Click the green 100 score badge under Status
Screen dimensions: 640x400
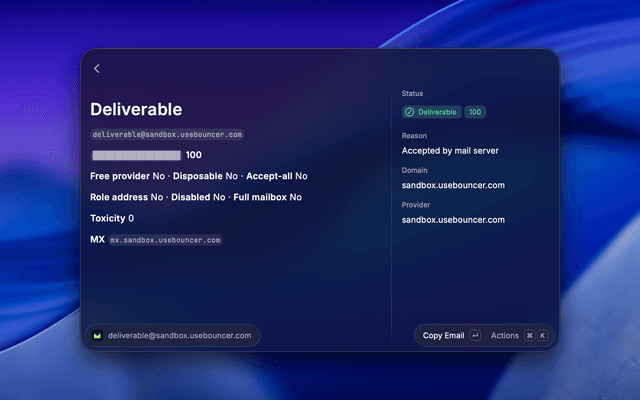pyautogui.click(x=475, y=112)
